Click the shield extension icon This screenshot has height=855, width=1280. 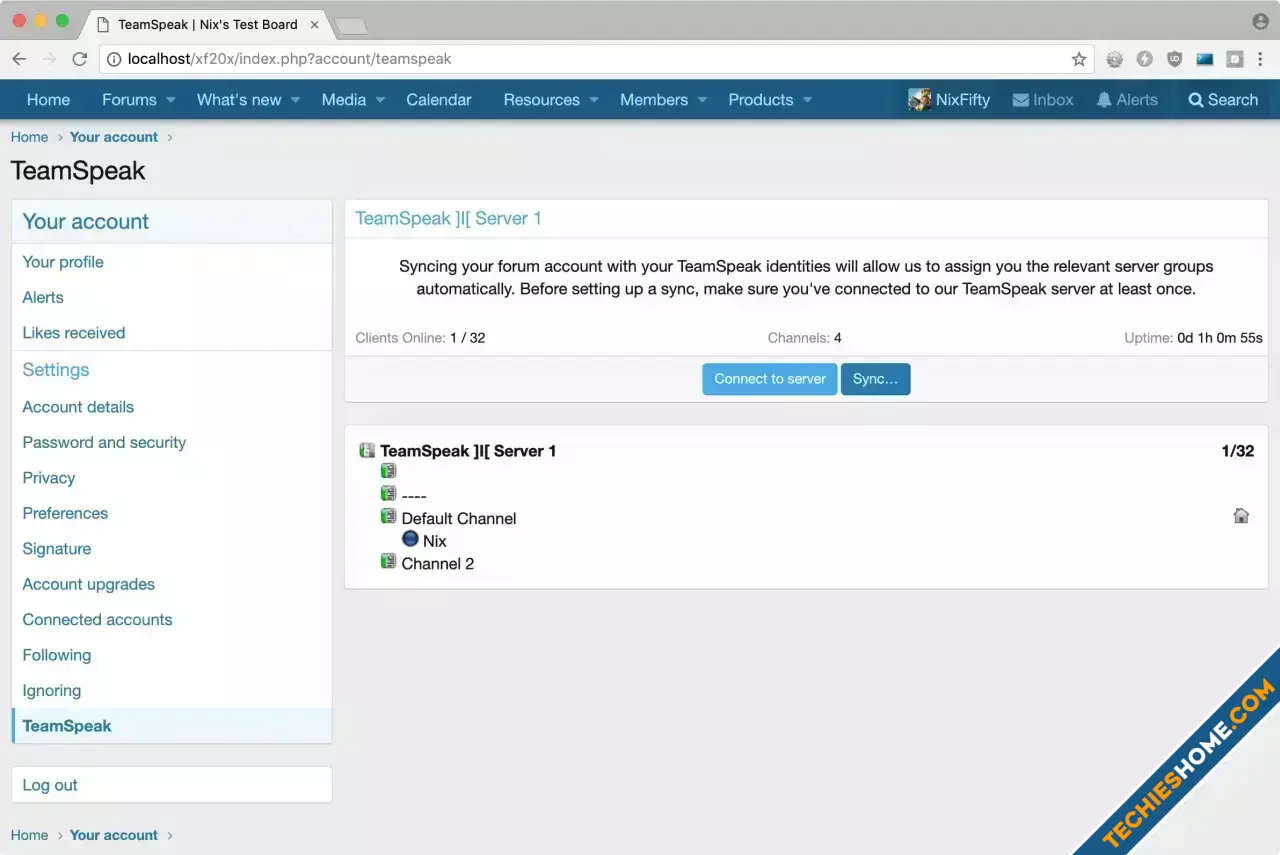click(x=1175, y=59)
